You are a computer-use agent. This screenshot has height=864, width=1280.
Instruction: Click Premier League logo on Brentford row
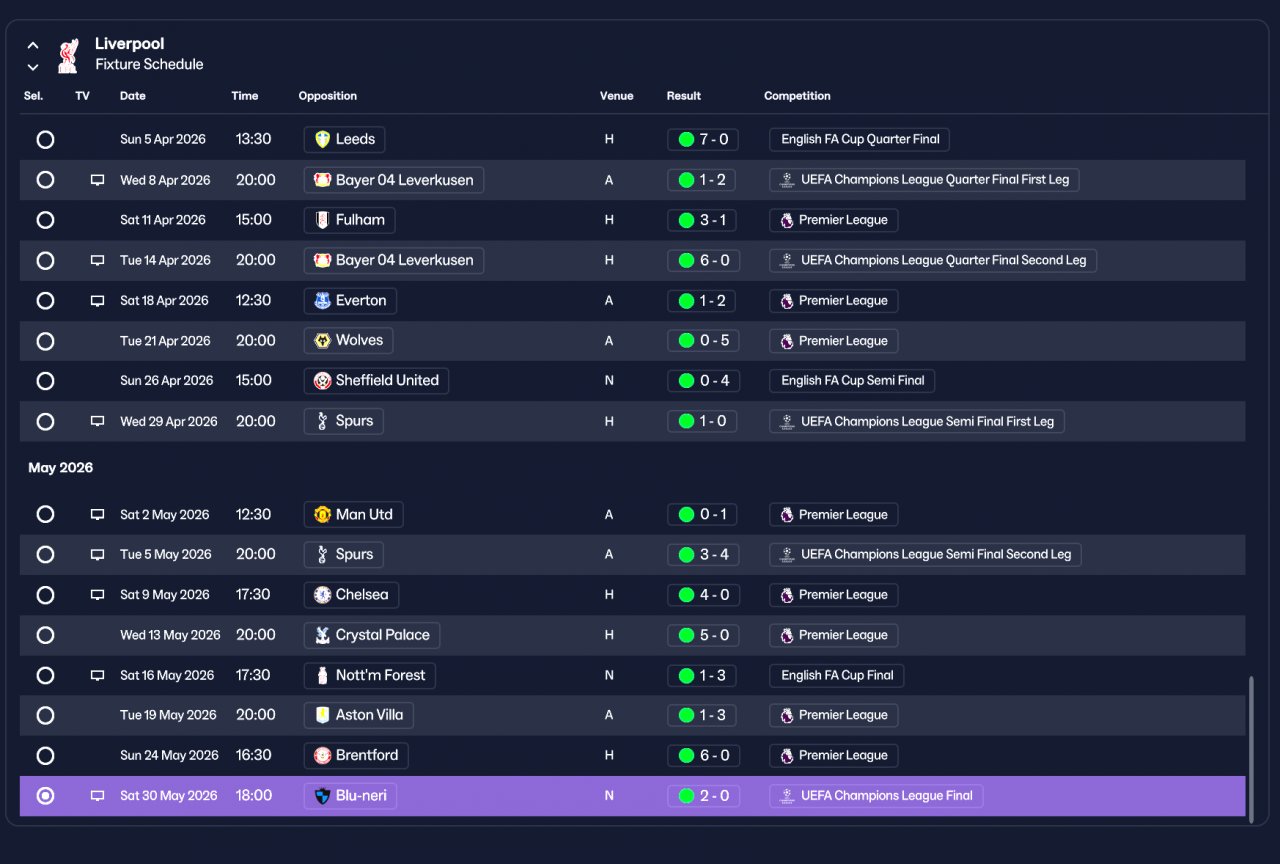(x=787, y=756)
